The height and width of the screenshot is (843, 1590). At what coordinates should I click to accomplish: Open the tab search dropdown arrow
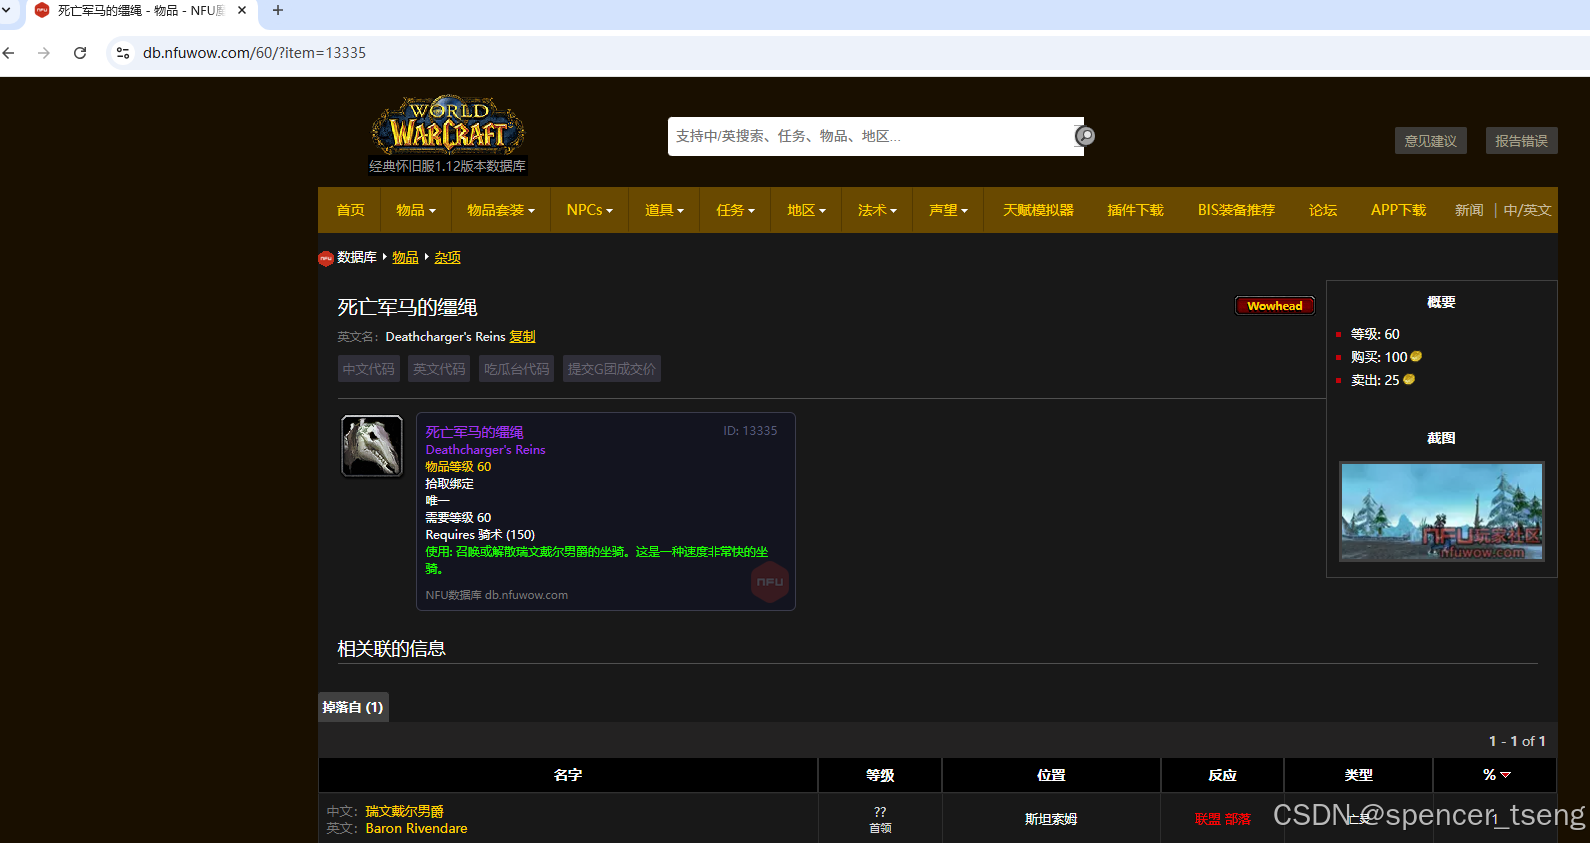tap(6, 10)
